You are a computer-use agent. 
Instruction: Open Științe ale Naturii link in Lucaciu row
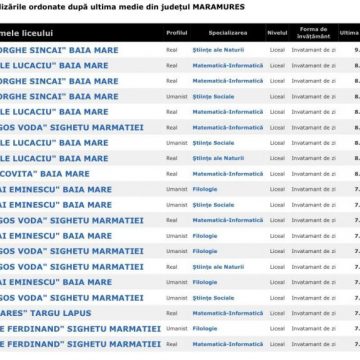(x=218, y=158)
